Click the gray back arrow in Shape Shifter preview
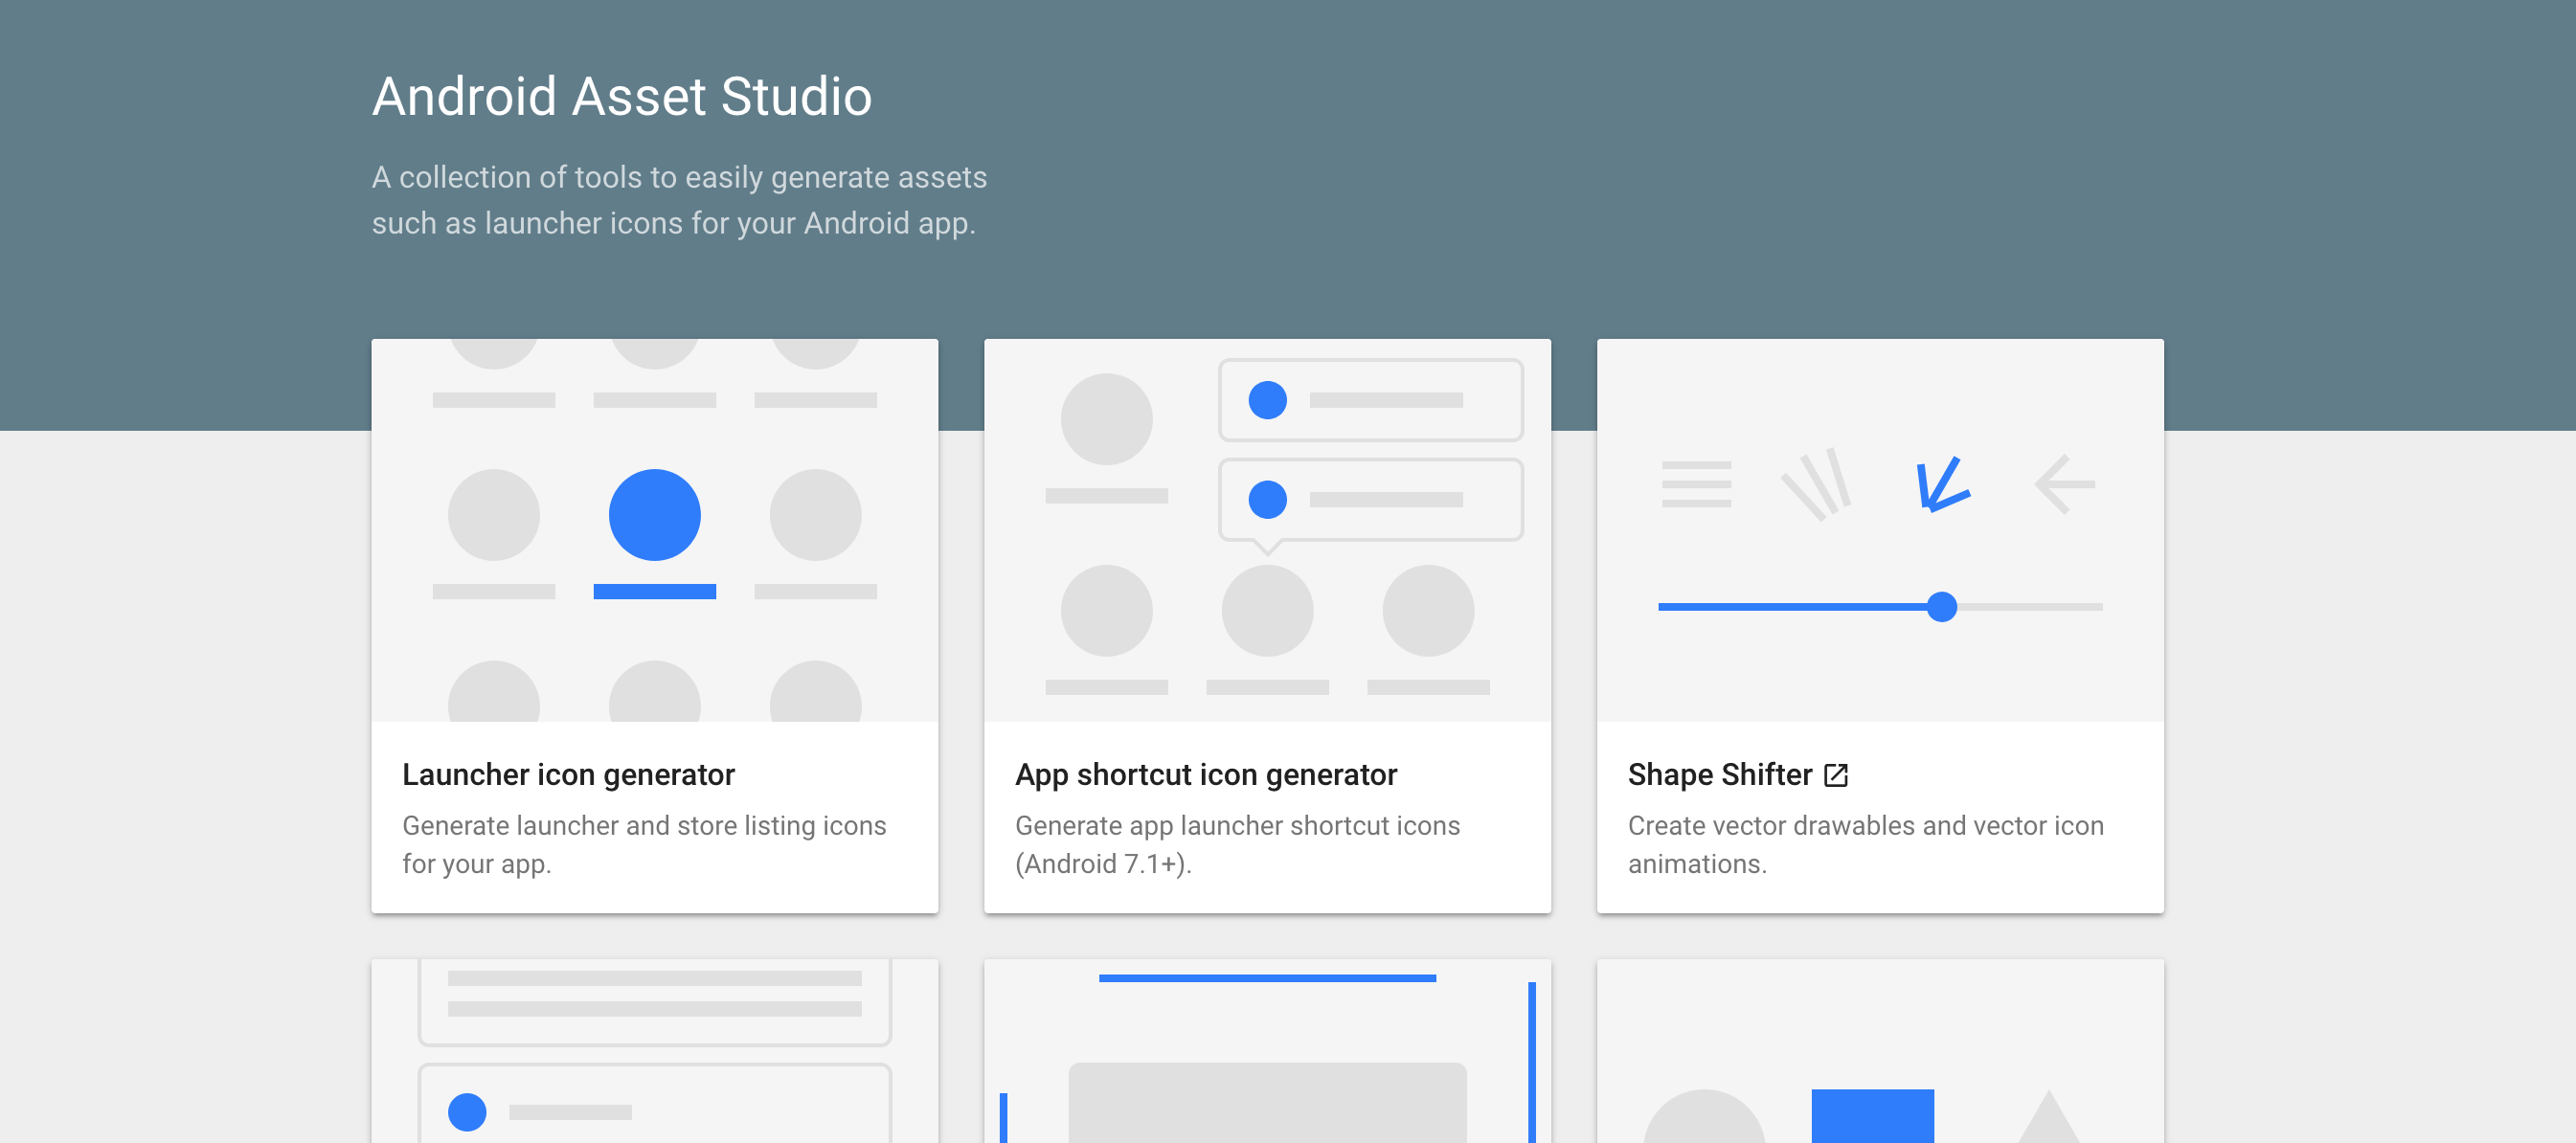The width and height of the screenshot is (2576, 1143). point(2063,483)
